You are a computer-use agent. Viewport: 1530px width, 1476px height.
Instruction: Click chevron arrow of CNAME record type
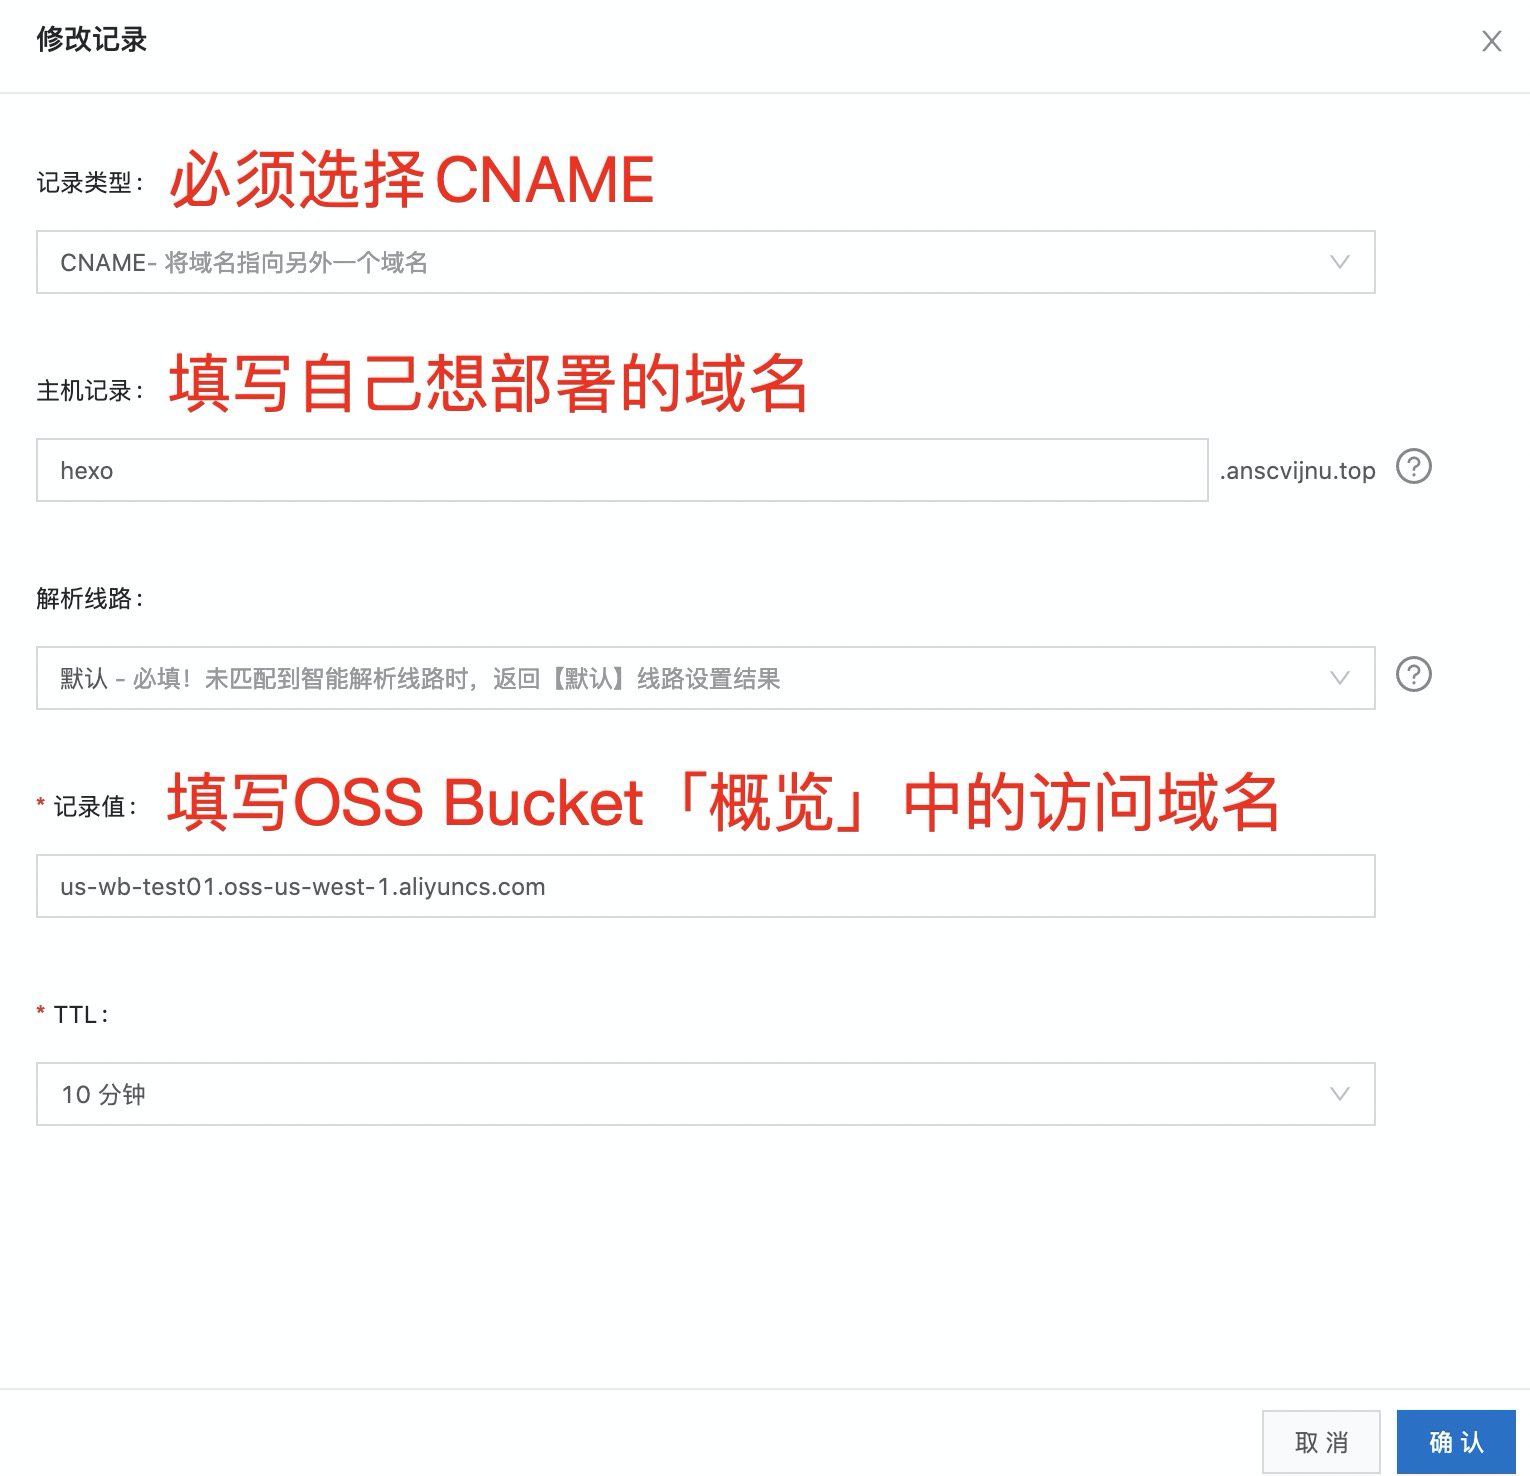click(1340, 262)
